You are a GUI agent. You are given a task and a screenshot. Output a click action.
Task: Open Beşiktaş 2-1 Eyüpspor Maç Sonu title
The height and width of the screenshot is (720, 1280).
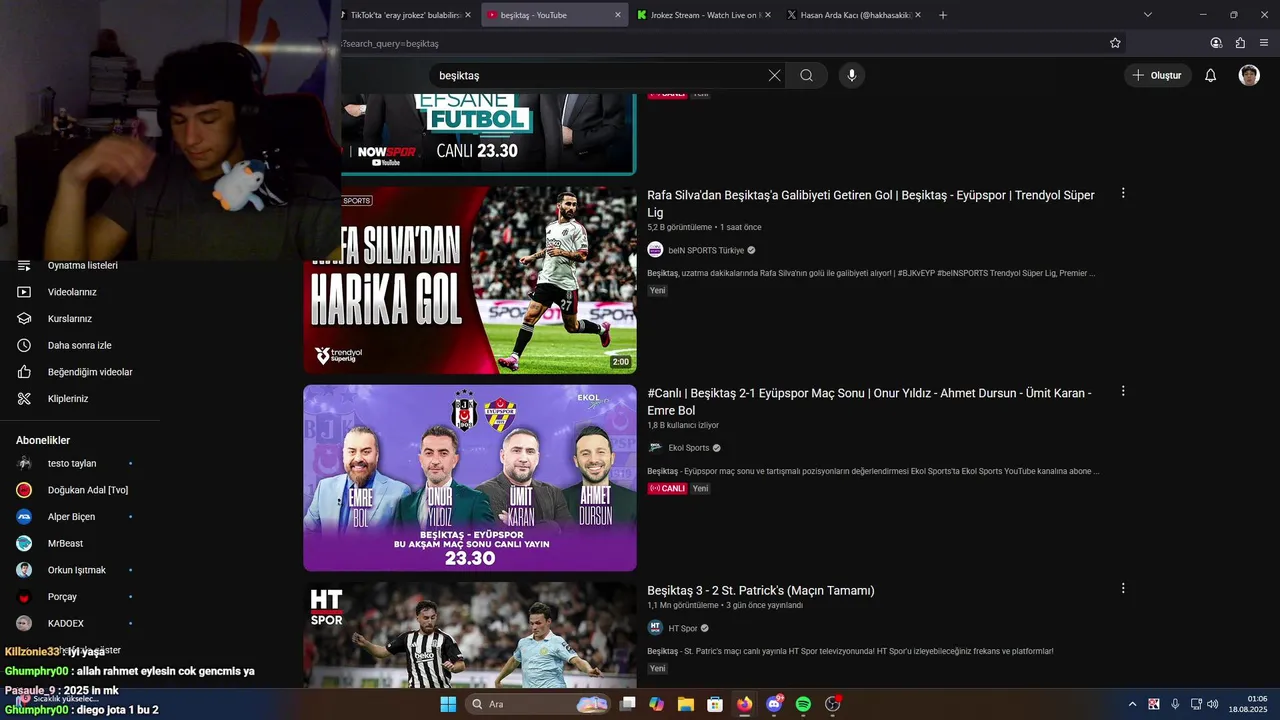[869, 401]
